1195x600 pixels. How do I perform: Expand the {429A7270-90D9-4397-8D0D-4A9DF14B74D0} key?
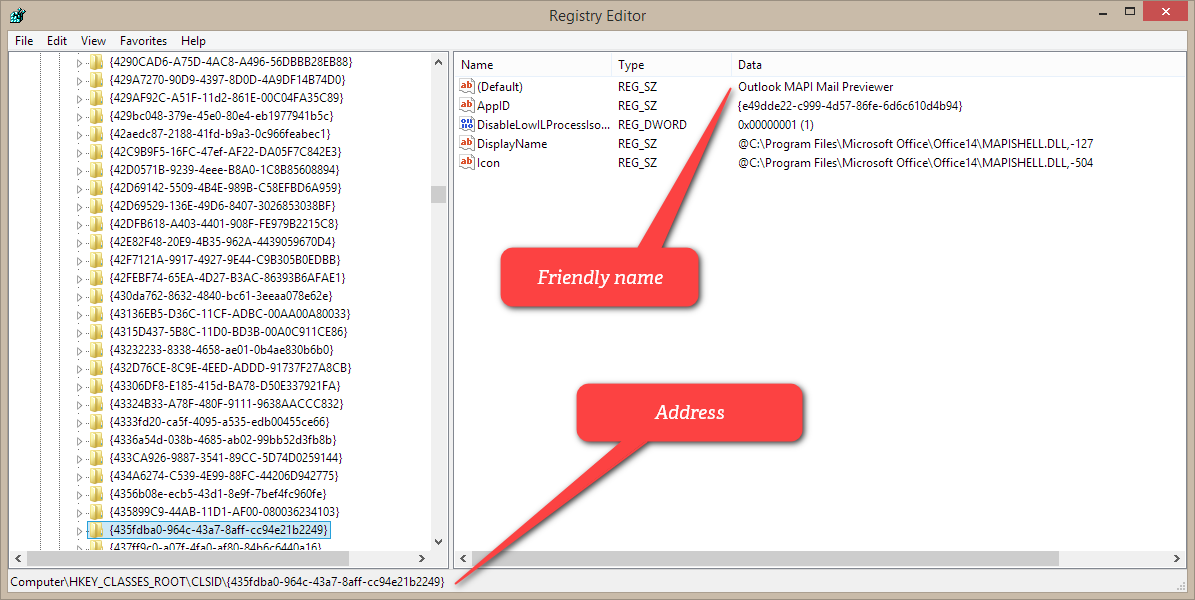click(81, 80)
